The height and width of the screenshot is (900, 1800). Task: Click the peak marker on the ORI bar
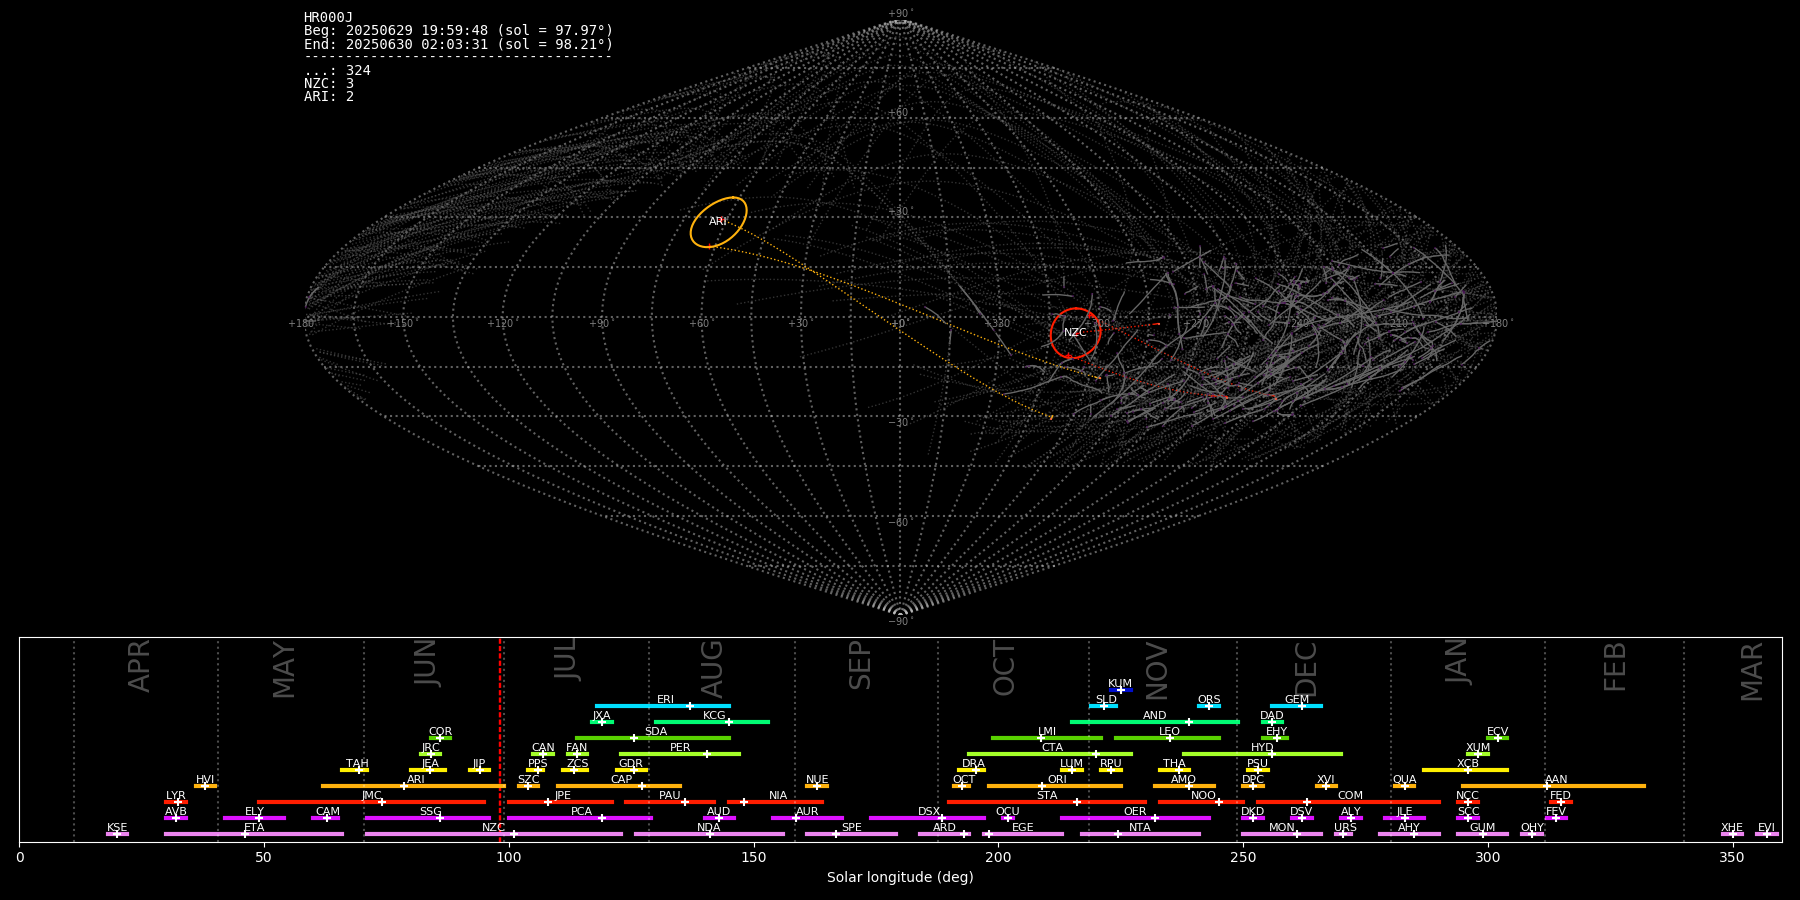coord(1042,786)
